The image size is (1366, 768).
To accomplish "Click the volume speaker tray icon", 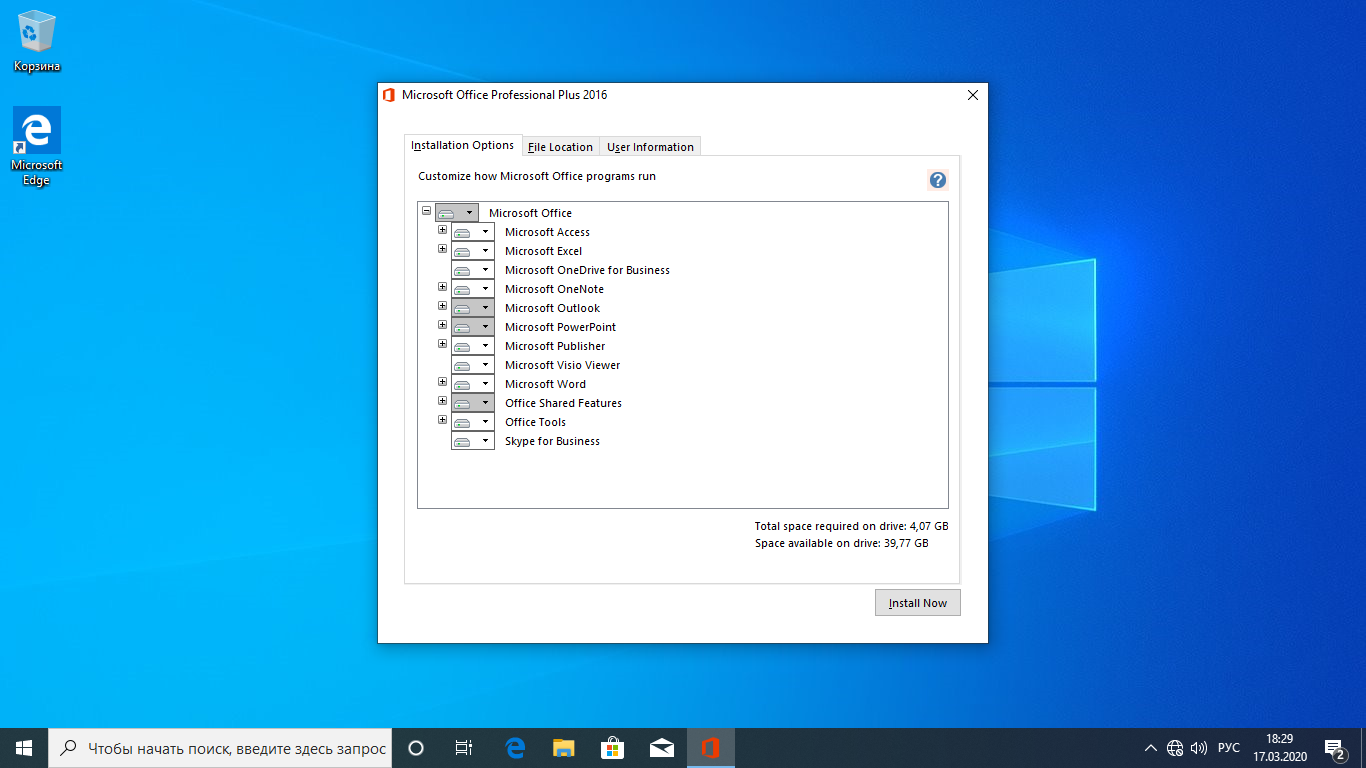I will (1199, 748).
